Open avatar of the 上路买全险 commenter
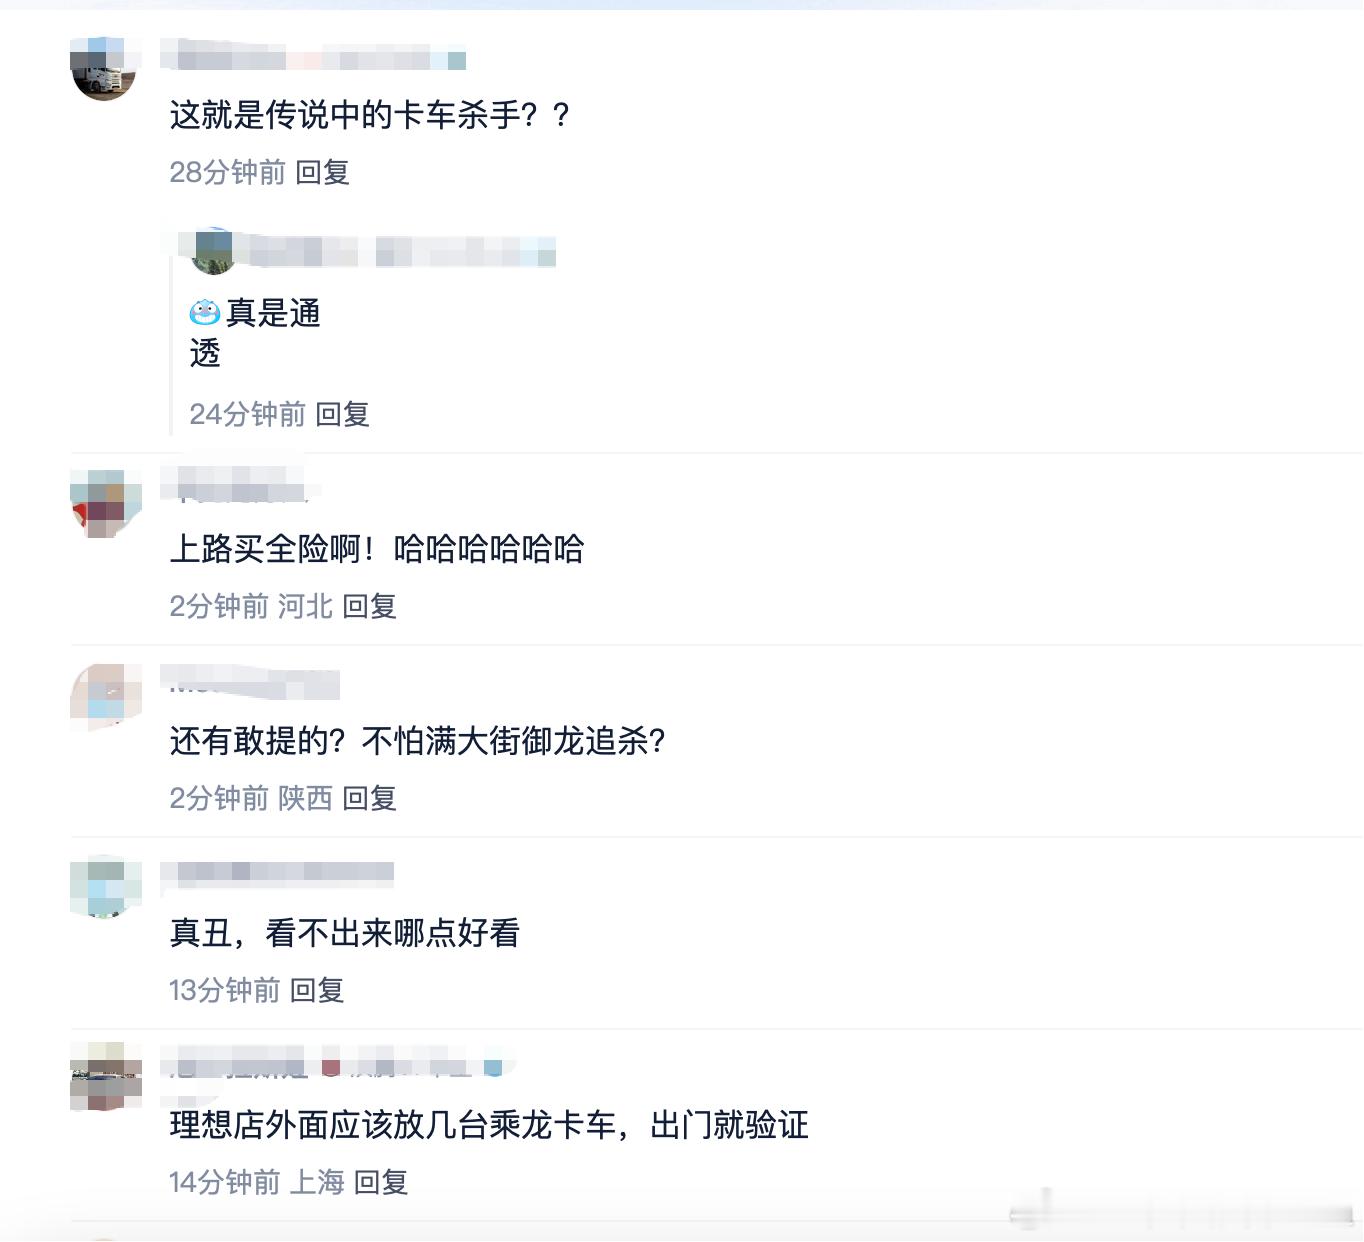Screen dimensions: 1364x1242 [x=104, y=503]
